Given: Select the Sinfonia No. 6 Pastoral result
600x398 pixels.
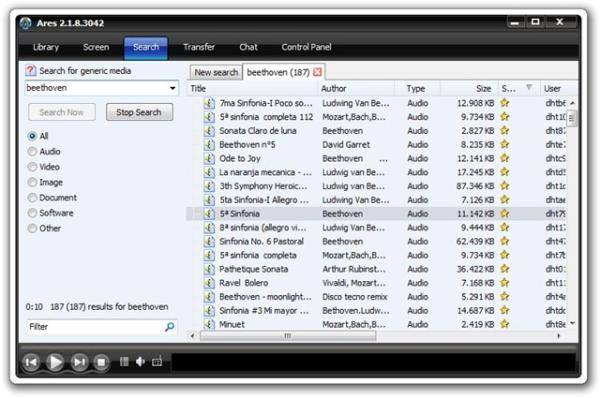Looking at the screenshot, I should point(377,241).
